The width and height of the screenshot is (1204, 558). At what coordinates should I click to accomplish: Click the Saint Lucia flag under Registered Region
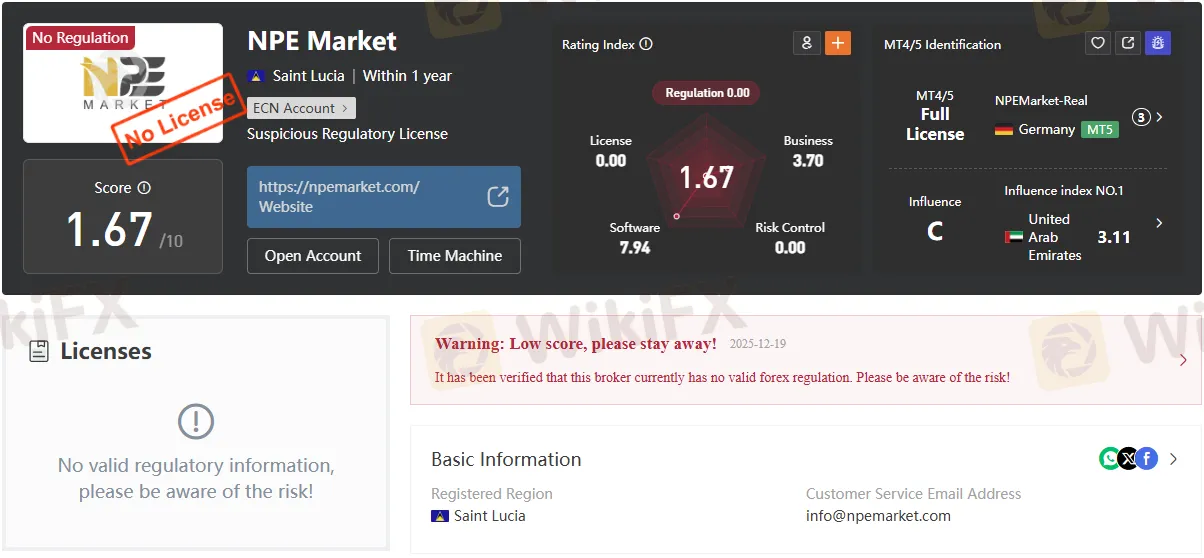click(439, 516)
